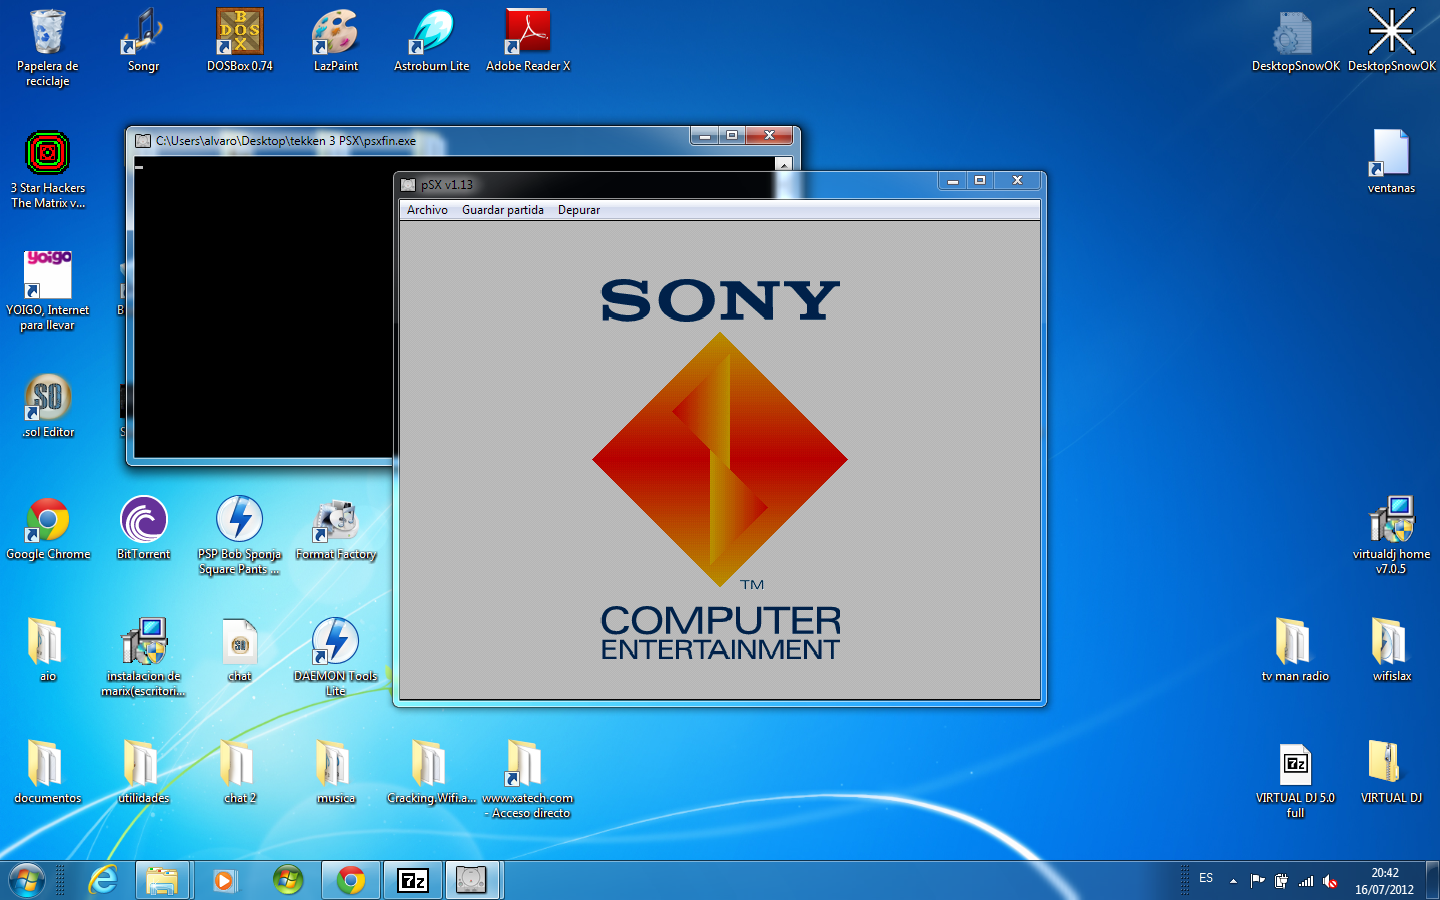This screenshot has width=1440, height=900.
Task: Open Windows Explorer from taskbar
Action: point(162,881)
